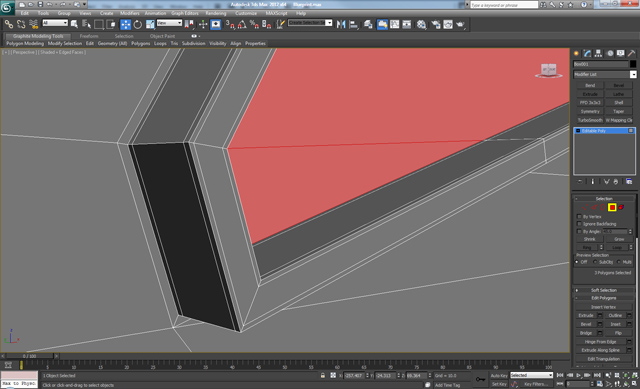Enable the By Vertex checkbox
The height and width of the screenshot is (389, 640).
pos(579,216)
